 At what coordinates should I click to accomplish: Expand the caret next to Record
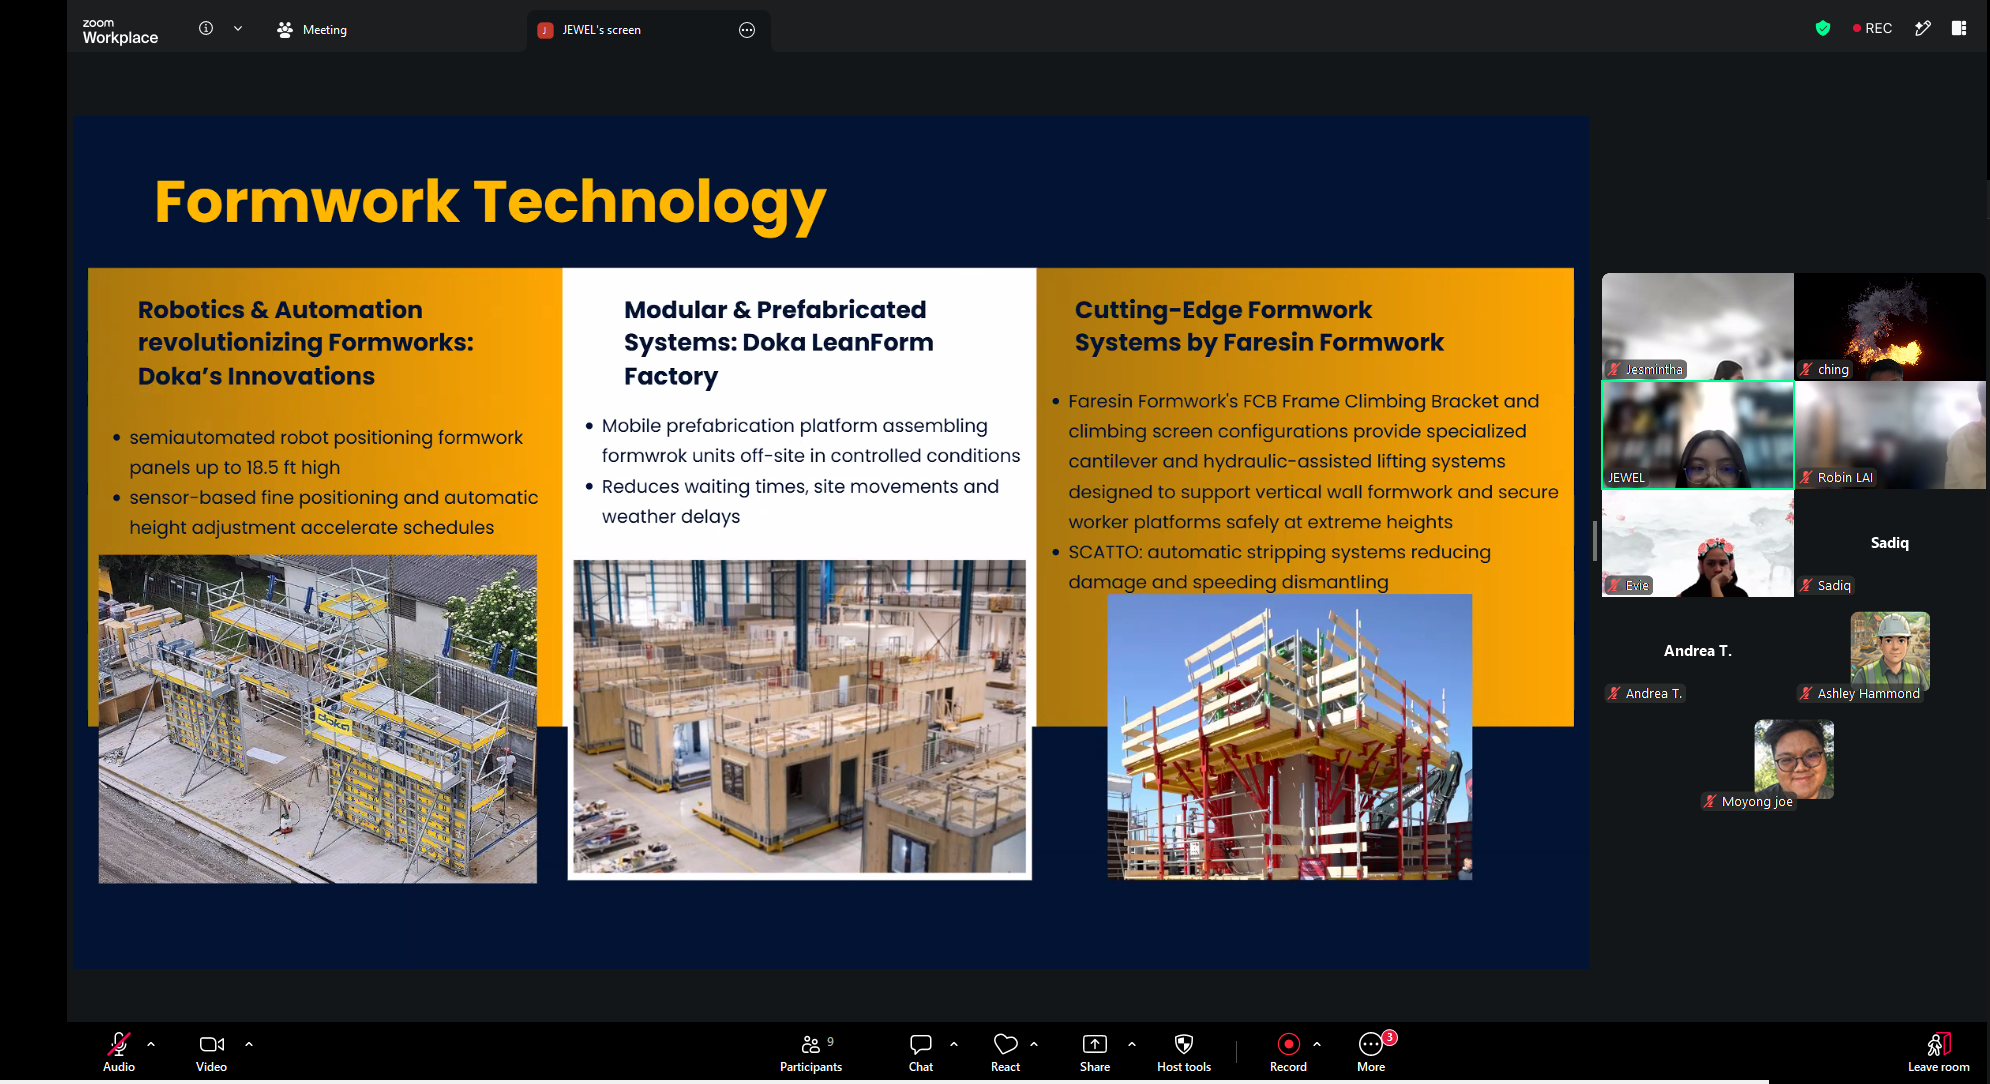(x=1317, y=1044)
